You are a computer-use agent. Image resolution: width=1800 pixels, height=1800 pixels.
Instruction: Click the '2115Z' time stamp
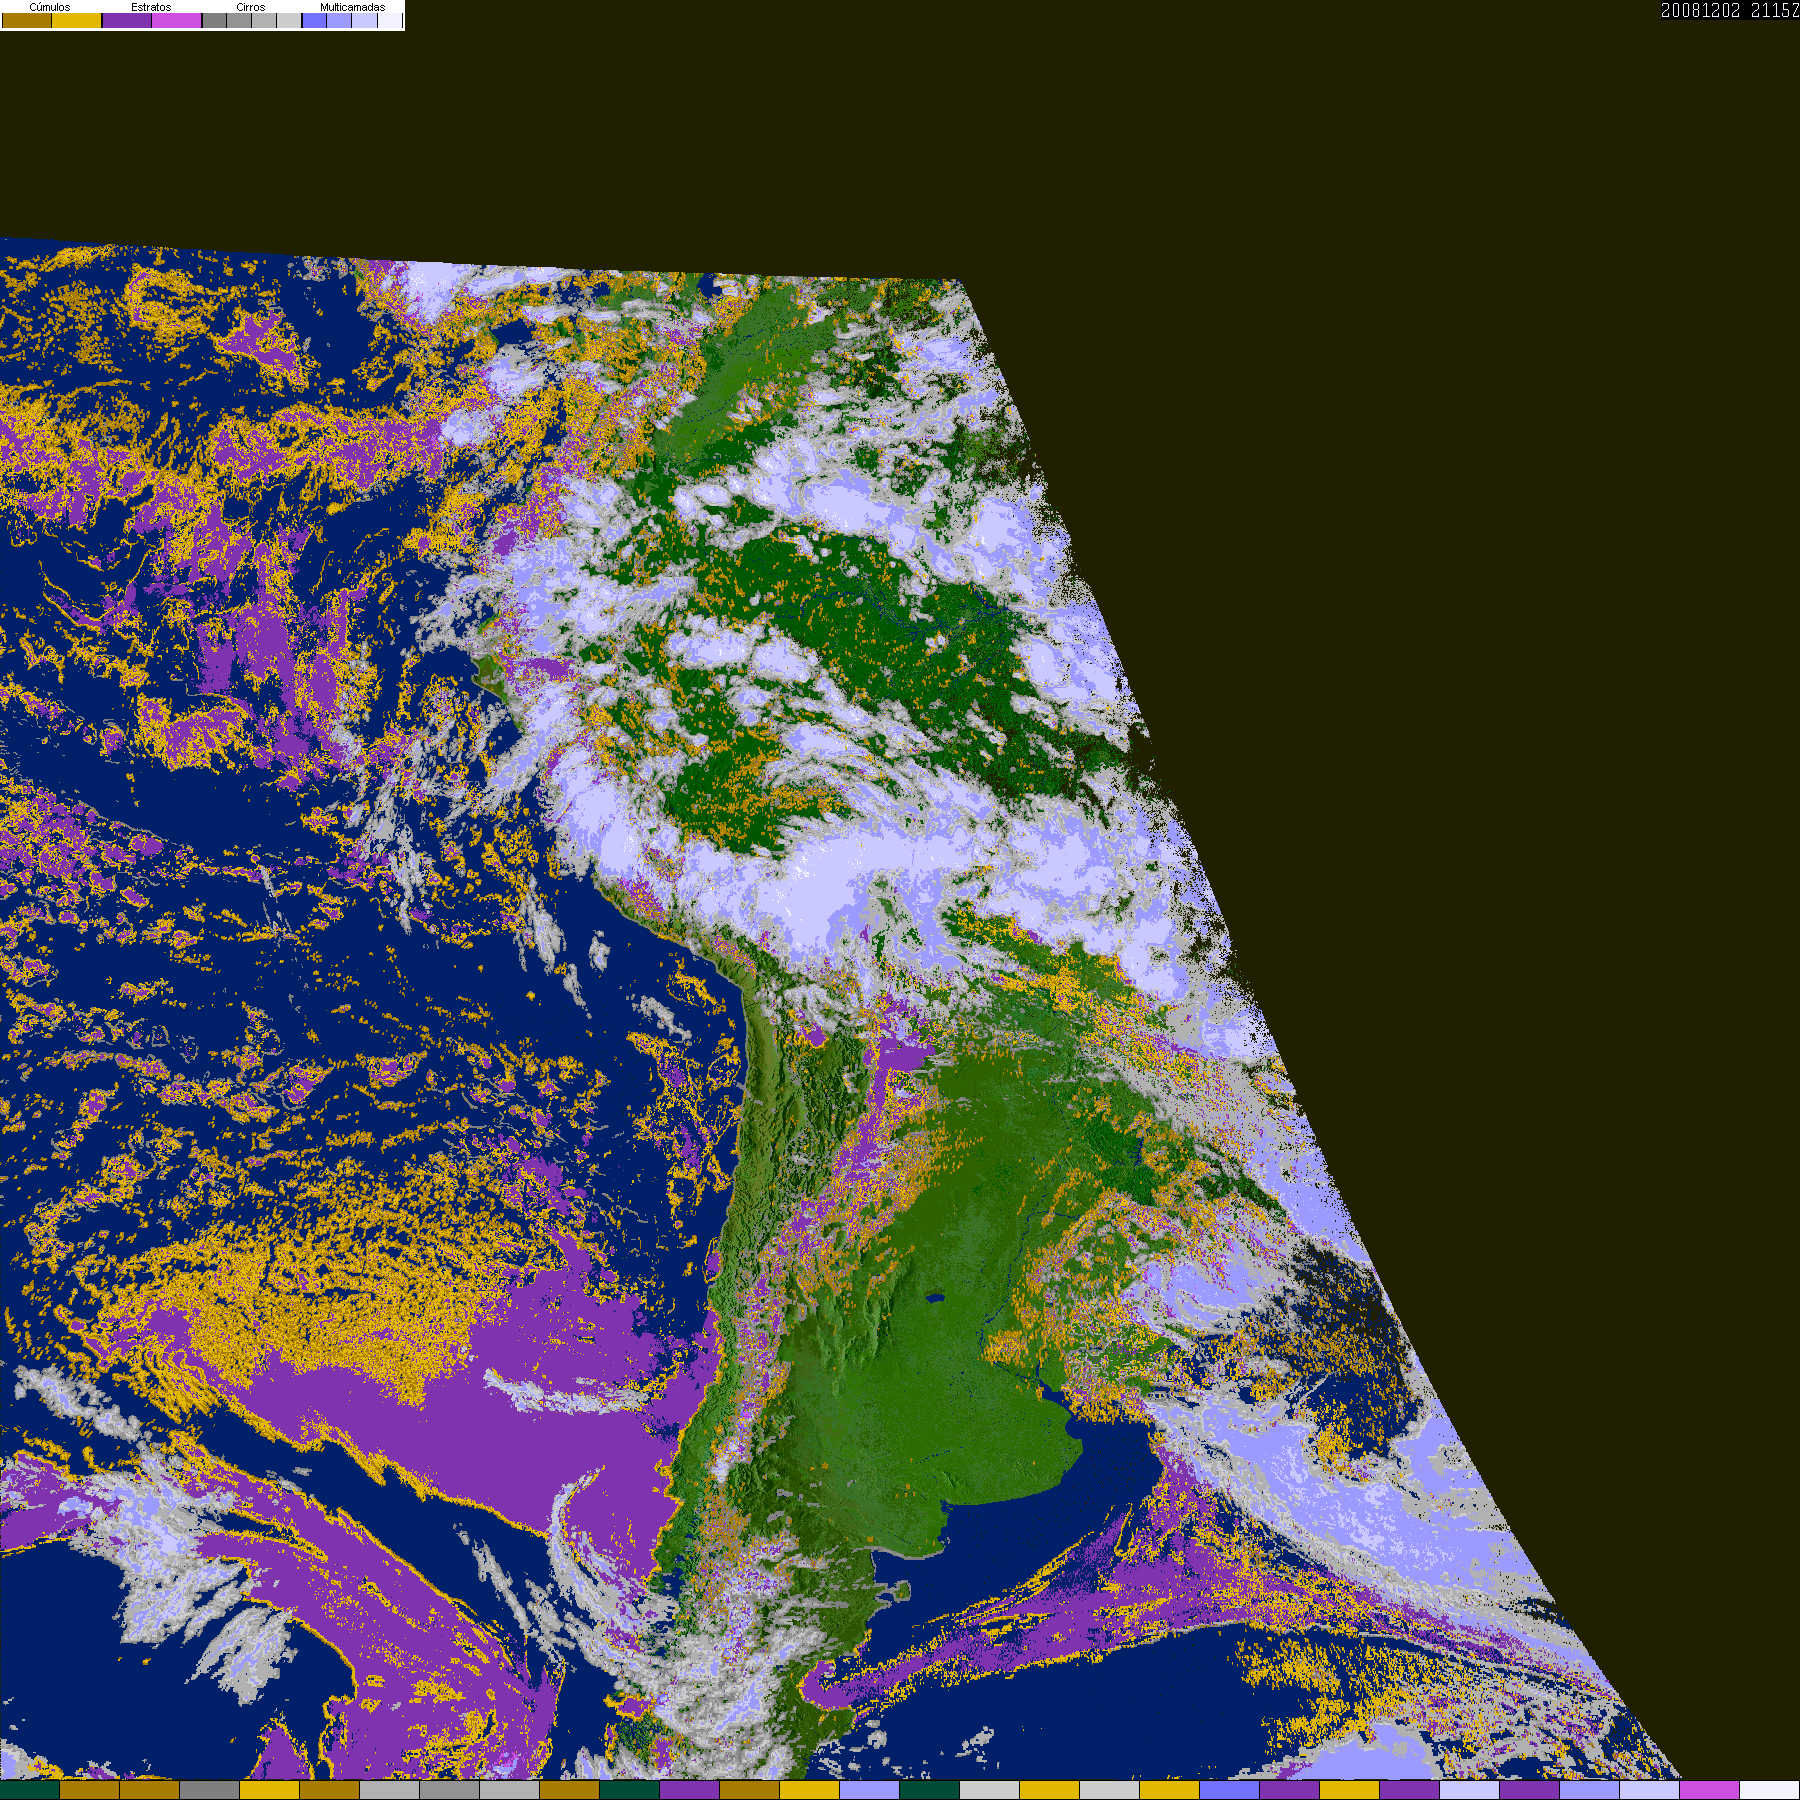pos(1775,11)
